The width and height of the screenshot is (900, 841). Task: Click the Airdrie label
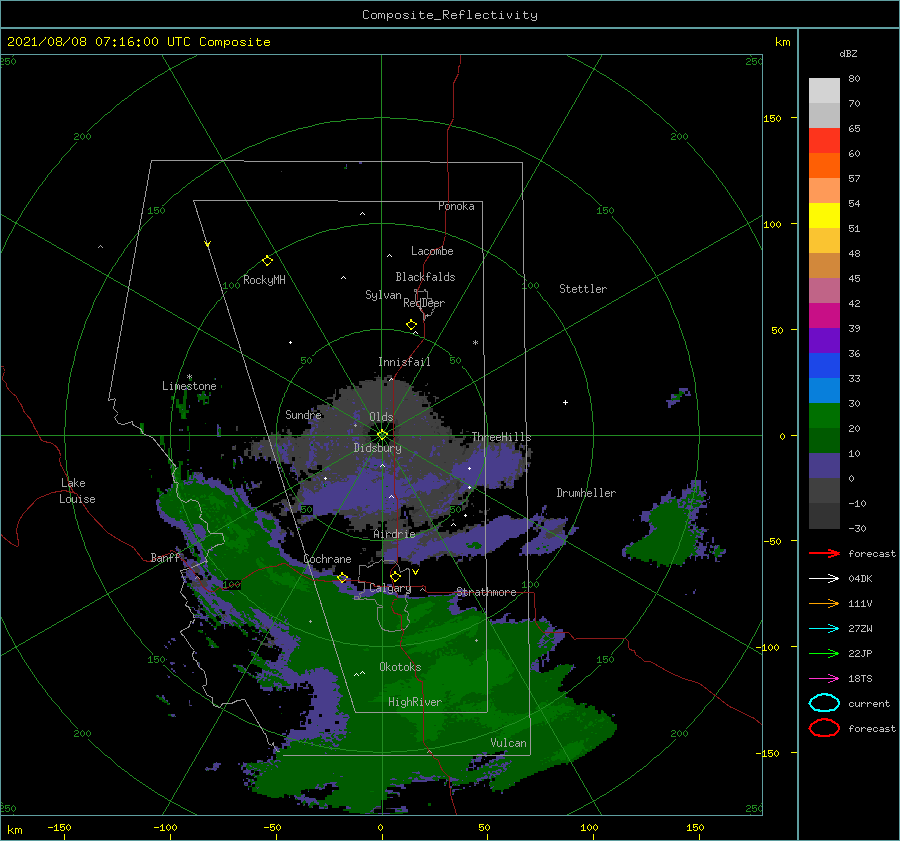point(394,534)
